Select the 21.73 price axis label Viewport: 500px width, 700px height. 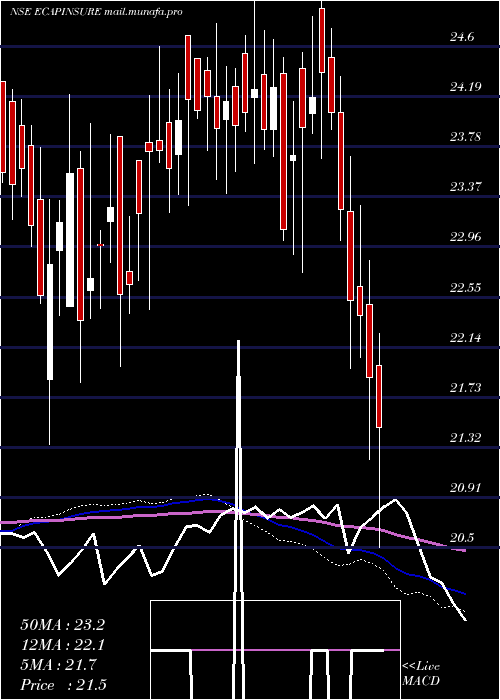466,388
